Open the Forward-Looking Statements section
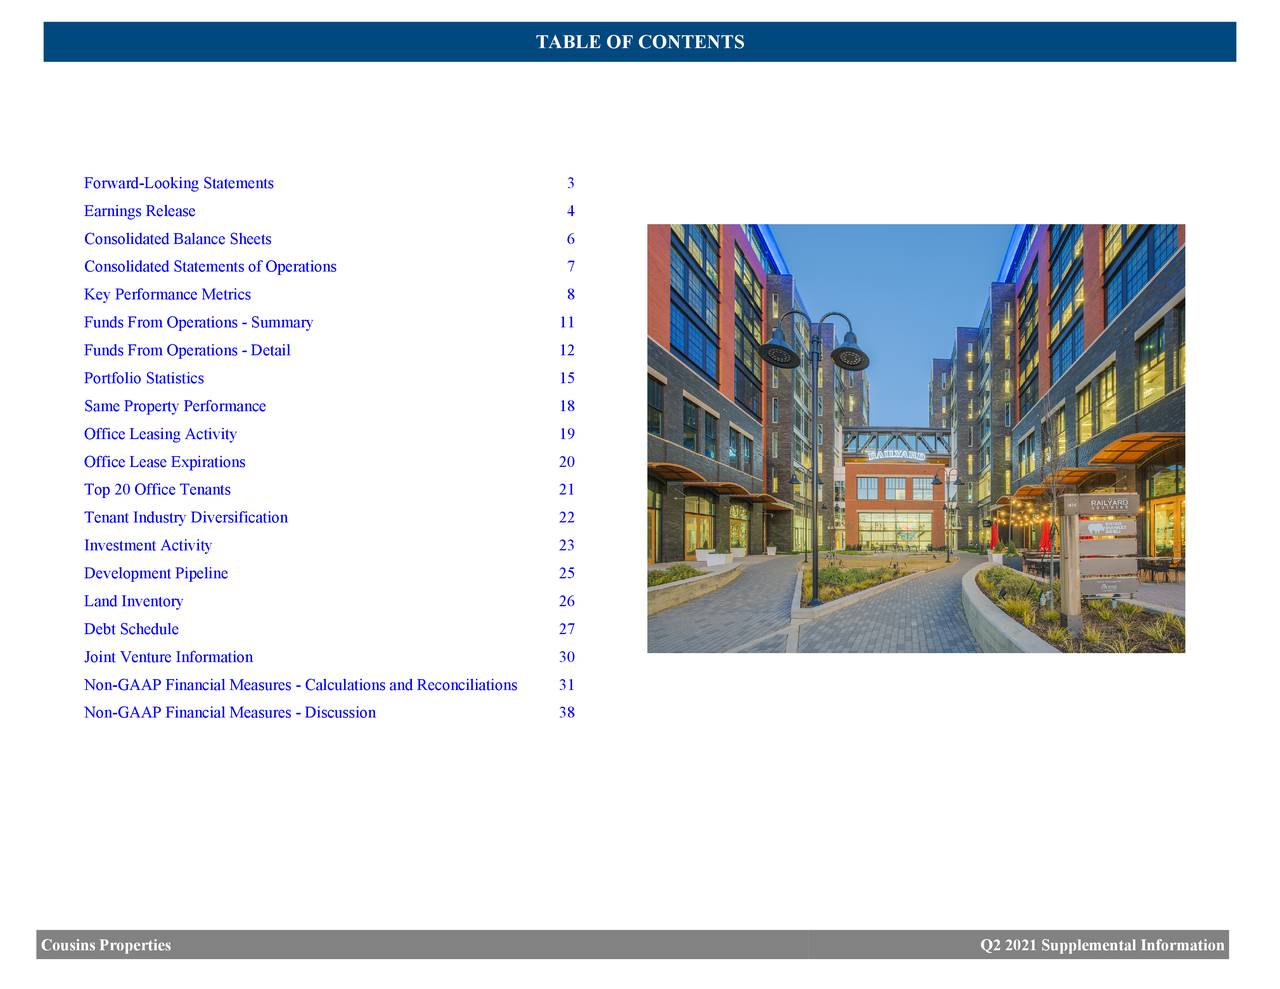Viewport: 1280px width, 989px height. [x=178, y=182]
